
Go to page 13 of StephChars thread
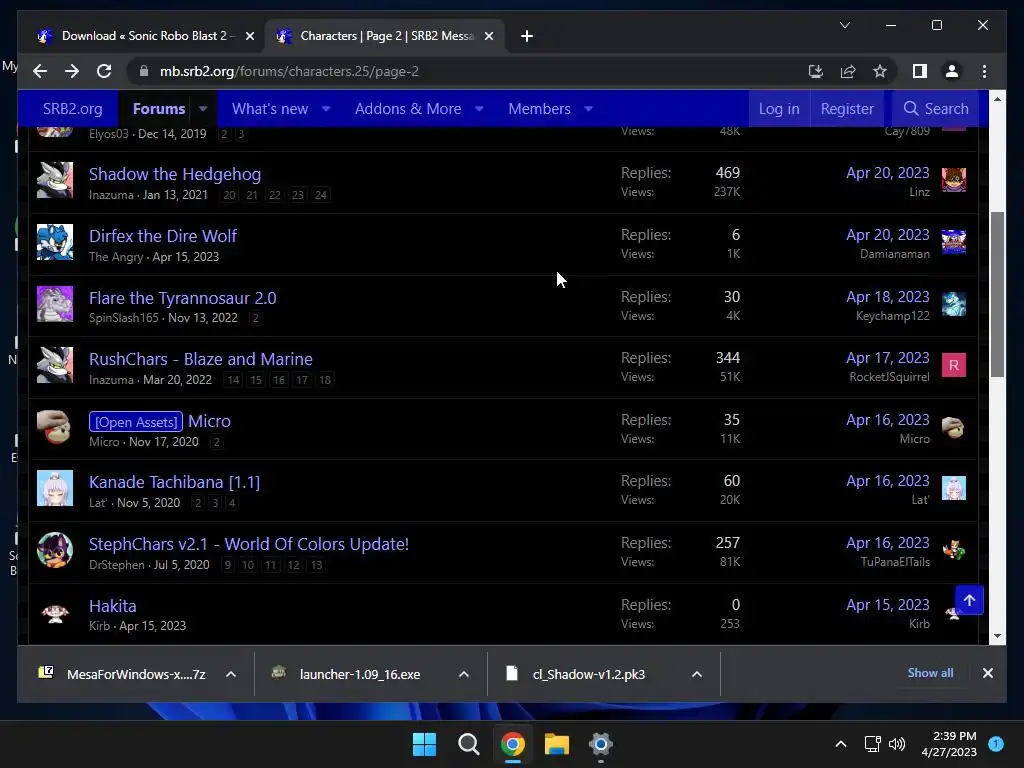coord(316,565)
